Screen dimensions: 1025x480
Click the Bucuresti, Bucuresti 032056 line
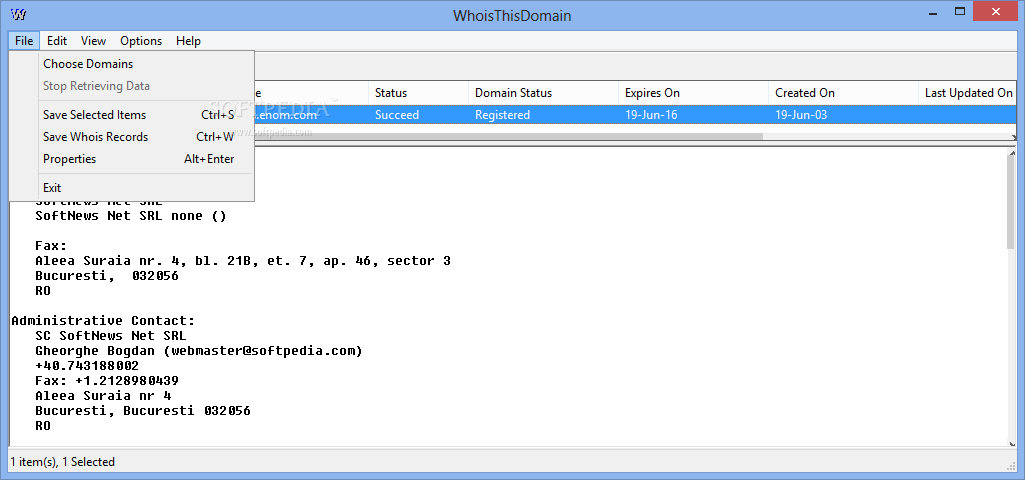tap(143, 411)
